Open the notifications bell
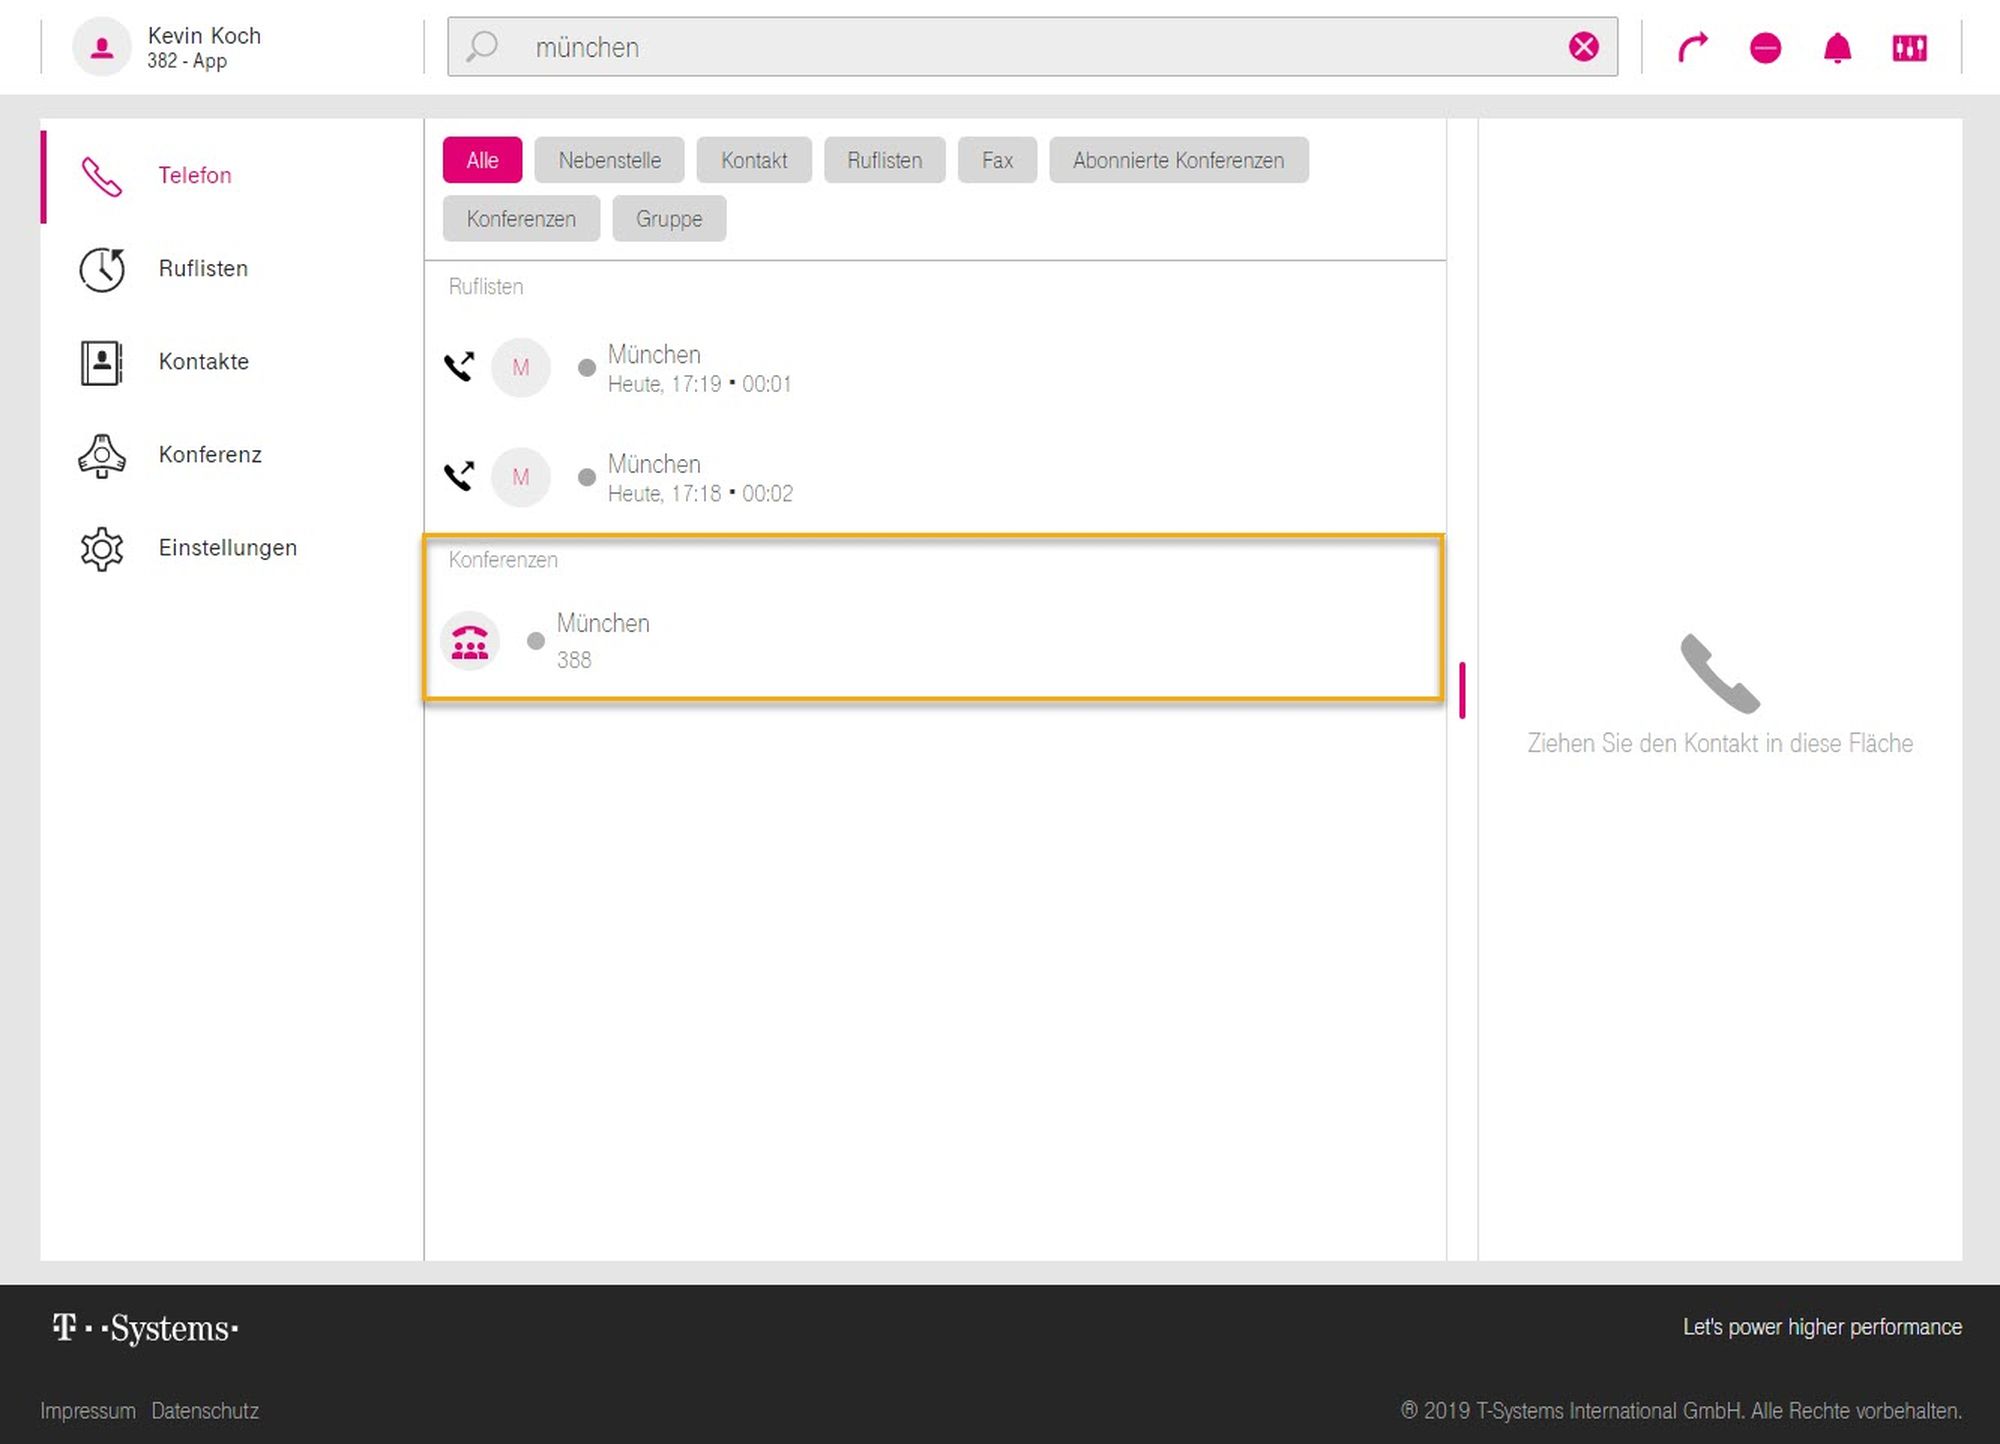 coord(1837,47)
